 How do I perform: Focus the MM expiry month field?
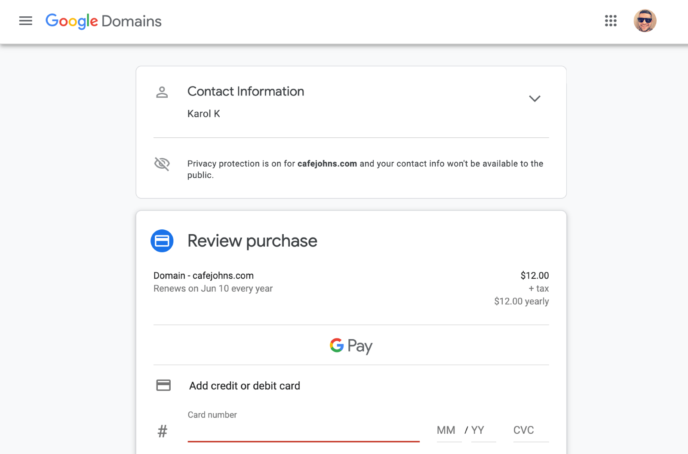449,430
